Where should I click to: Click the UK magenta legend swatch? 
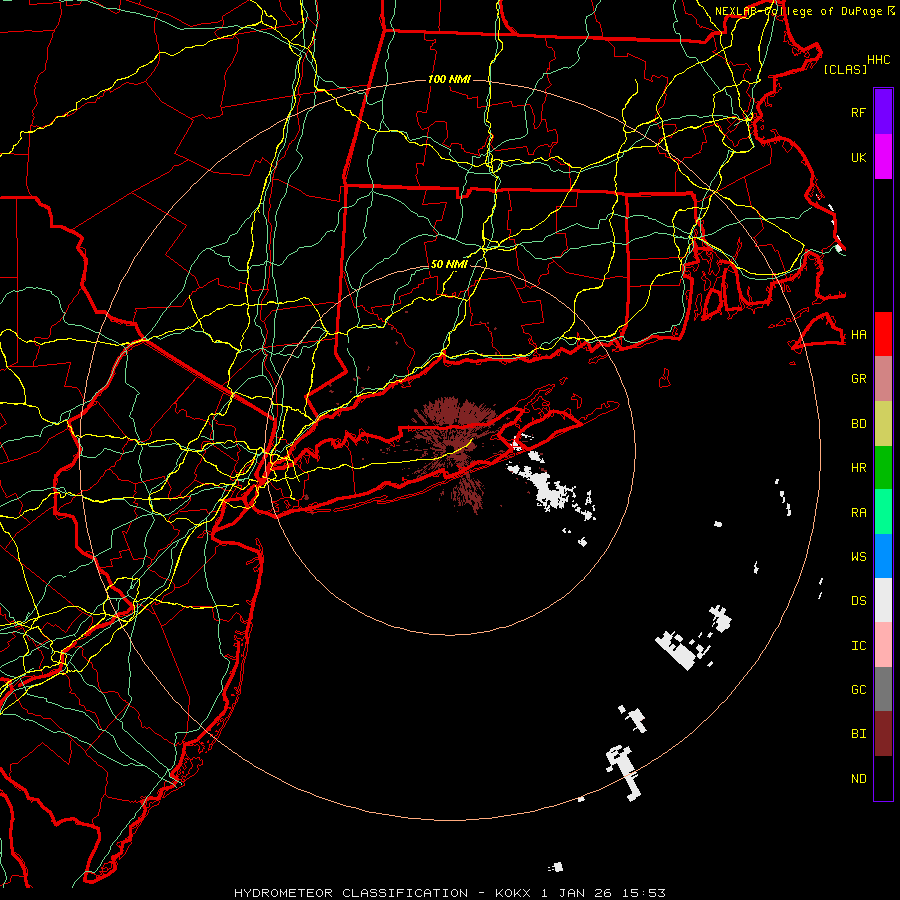click(x=883, y=157)
